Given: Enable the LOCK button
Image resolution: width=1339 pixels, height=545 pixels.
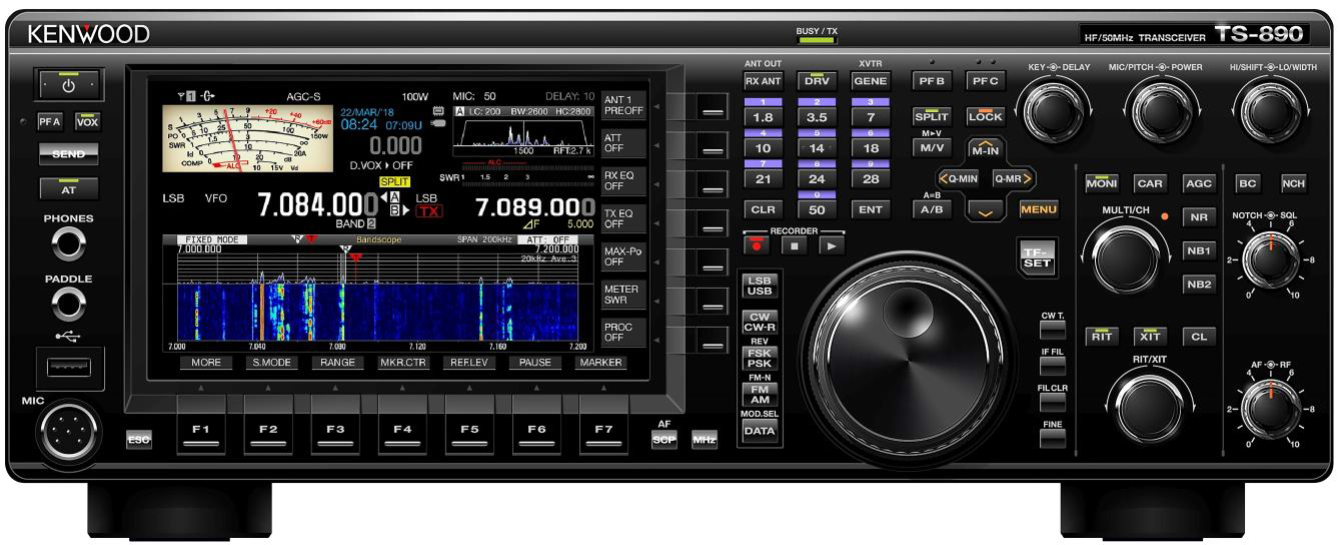Looking at the screenshot, I should click(x=985, y=116).
